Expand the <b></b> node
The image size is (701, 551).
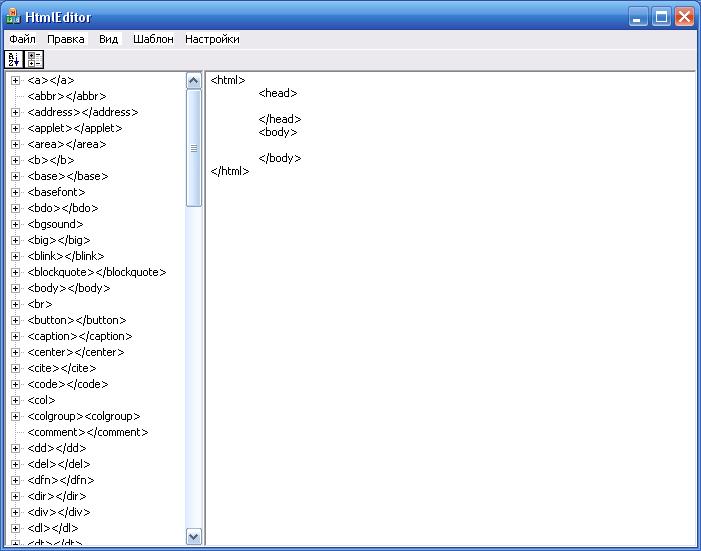[x=16, y=160]
